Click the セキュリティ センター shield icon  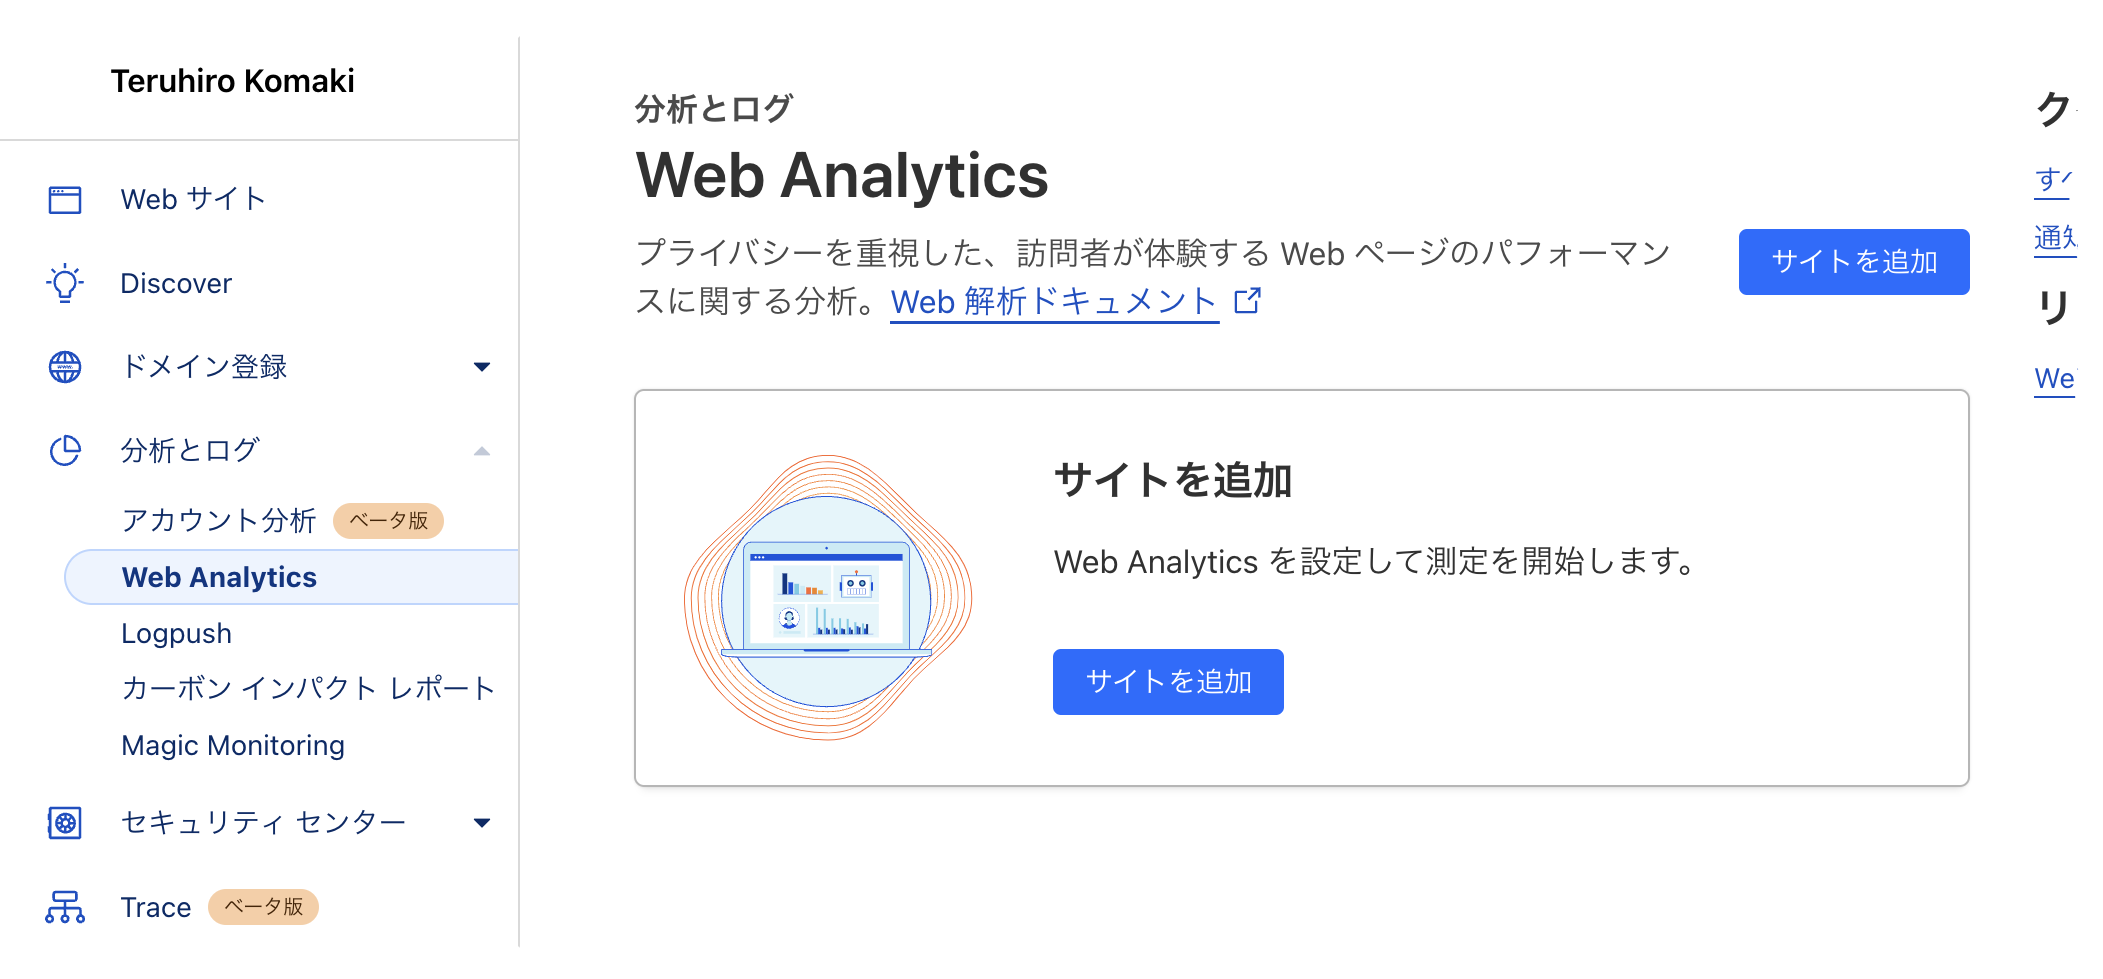click(63, 822)
